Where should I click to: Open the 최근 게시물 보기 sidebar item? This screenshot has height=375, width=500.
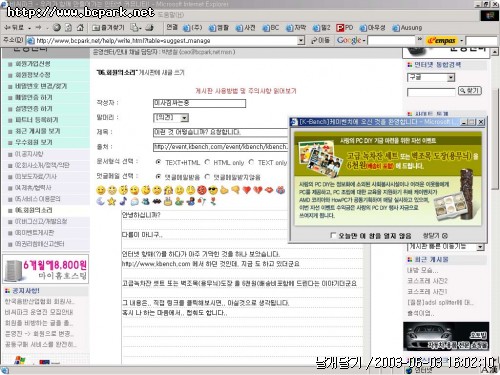click(38, 131)
